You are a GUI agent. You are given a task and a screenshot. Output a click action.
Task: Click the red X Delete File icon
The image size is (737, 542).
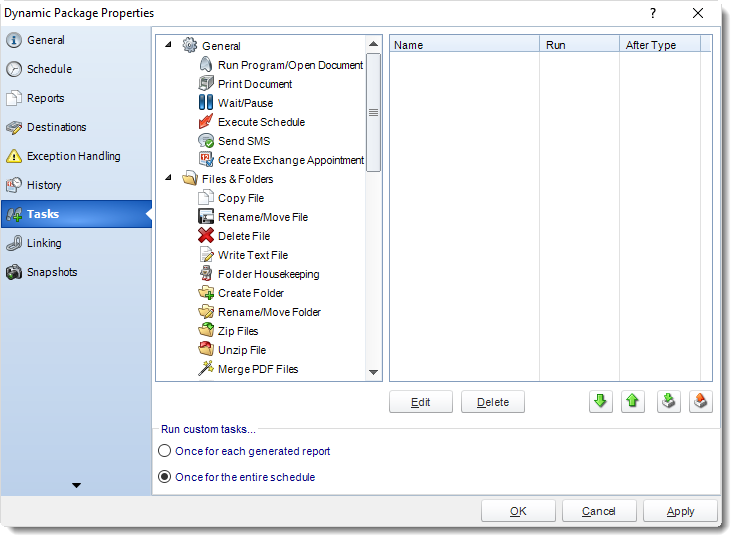tap(206, 236)
